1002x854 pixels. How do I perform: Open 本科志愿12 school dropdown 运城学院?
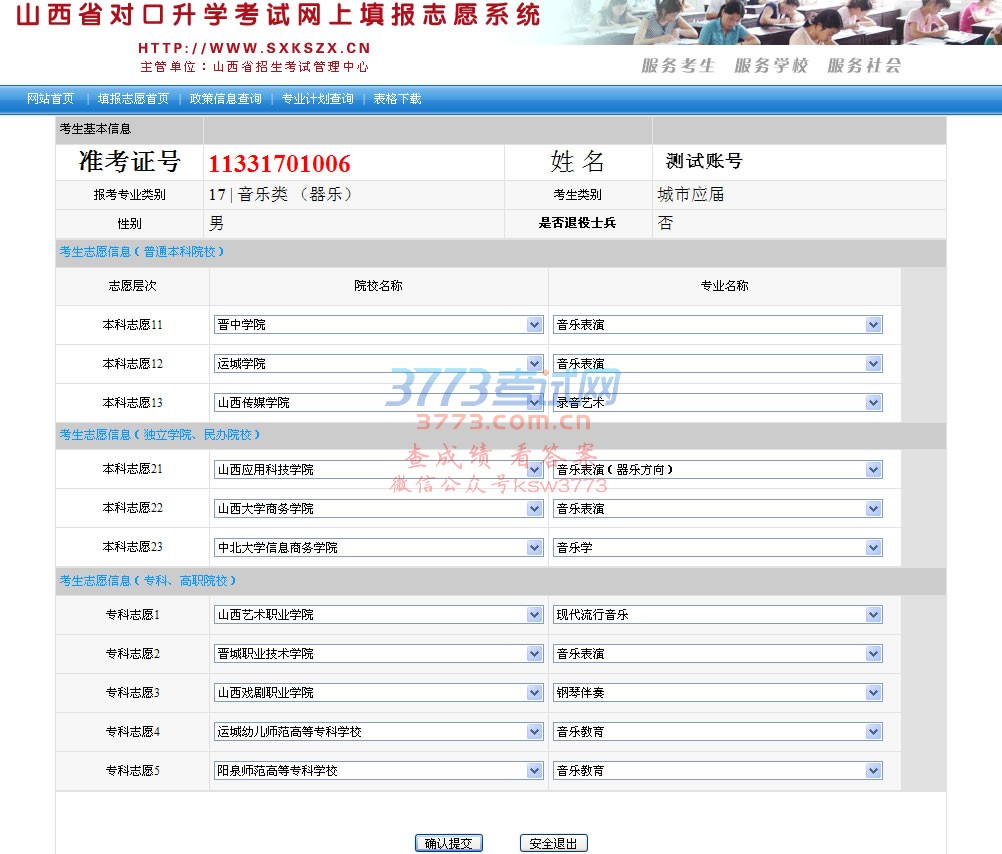[x=378, y=364]
